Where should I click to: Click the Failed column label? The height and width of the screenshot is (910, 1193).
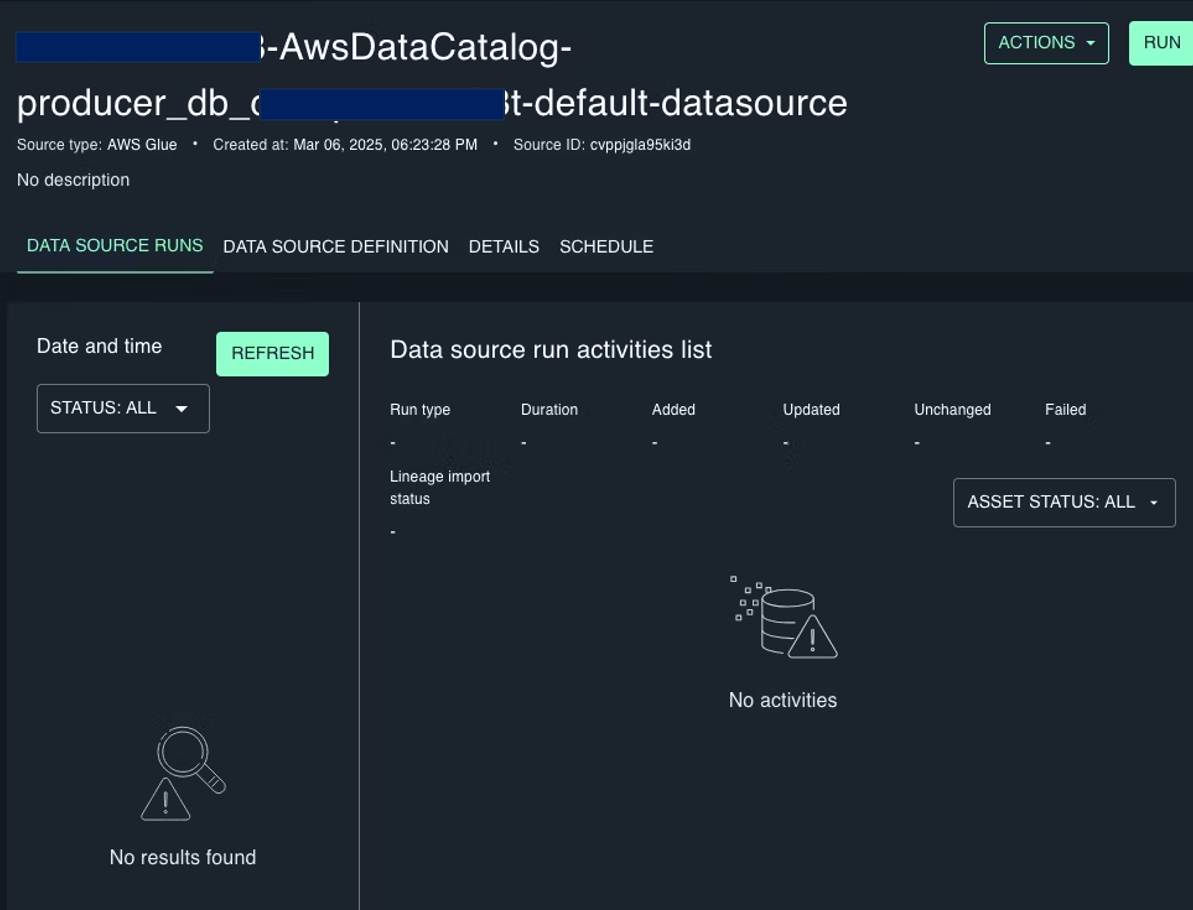(1065, 409)
